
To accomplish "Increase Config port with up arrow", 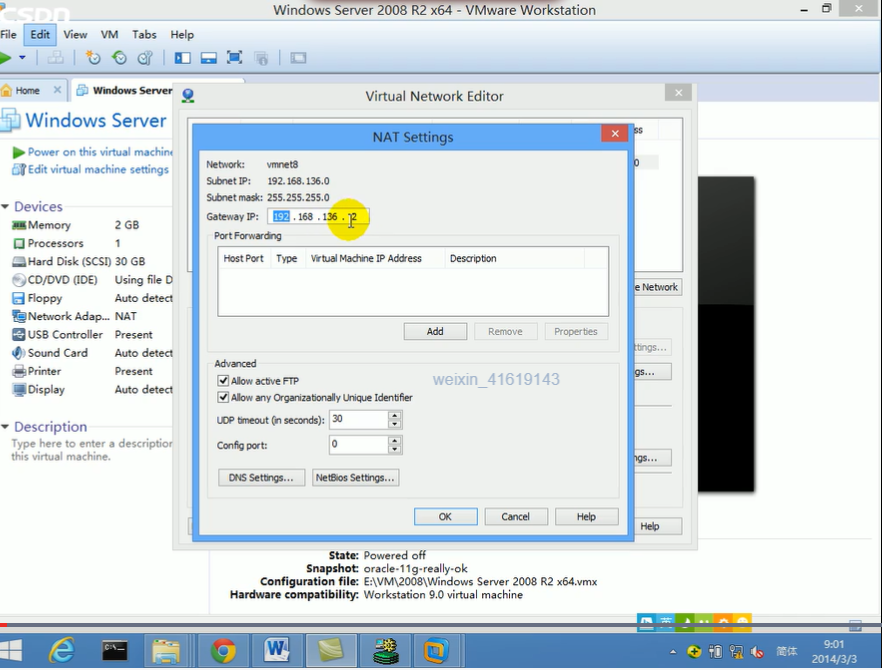I will tap(395, 440).
